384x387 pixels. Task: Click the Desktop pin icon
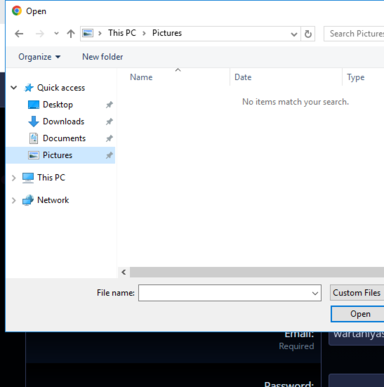[x=109, y=105]
